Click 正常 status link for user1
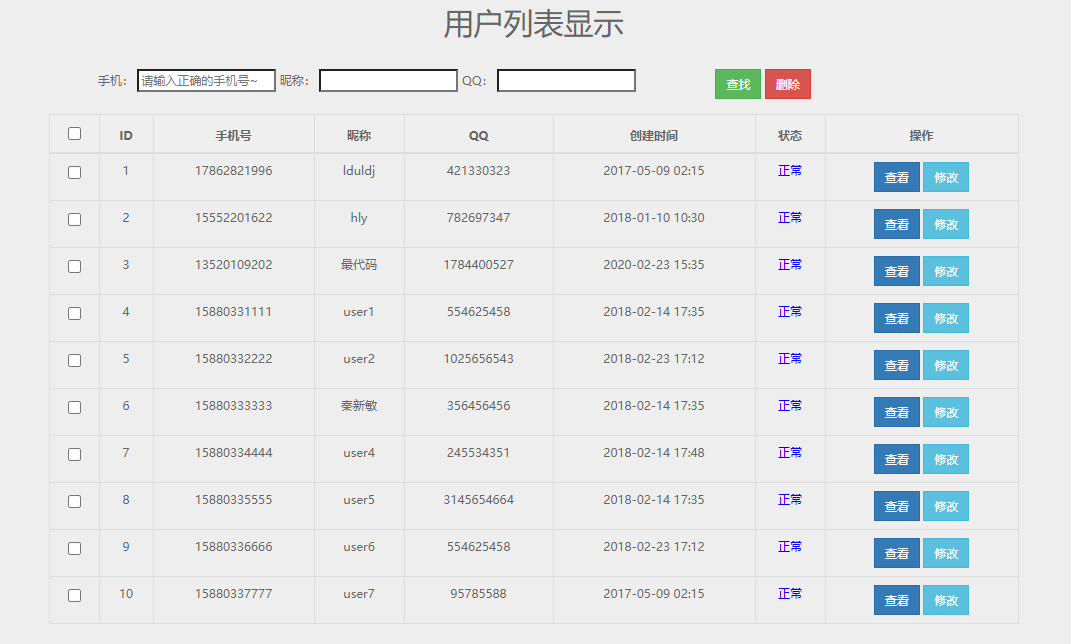The image size is (1071, 644). coord(790,312)
